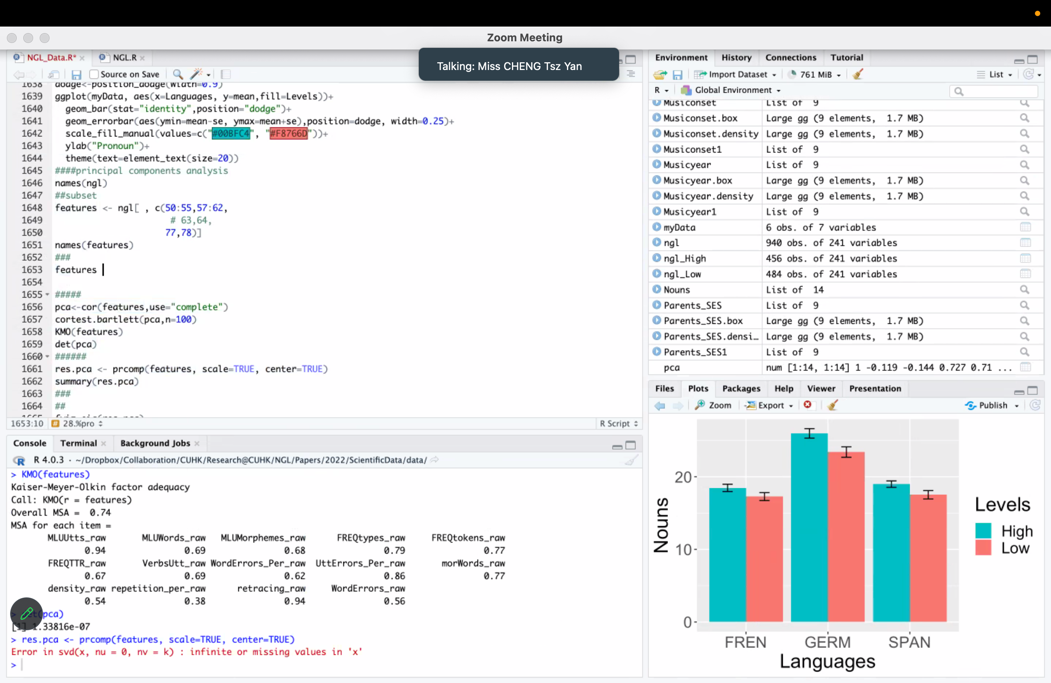This screenshot has width=1051, height=683.
Task: Click the find/replace magnifier icon in editor
Action: [178, 74]
